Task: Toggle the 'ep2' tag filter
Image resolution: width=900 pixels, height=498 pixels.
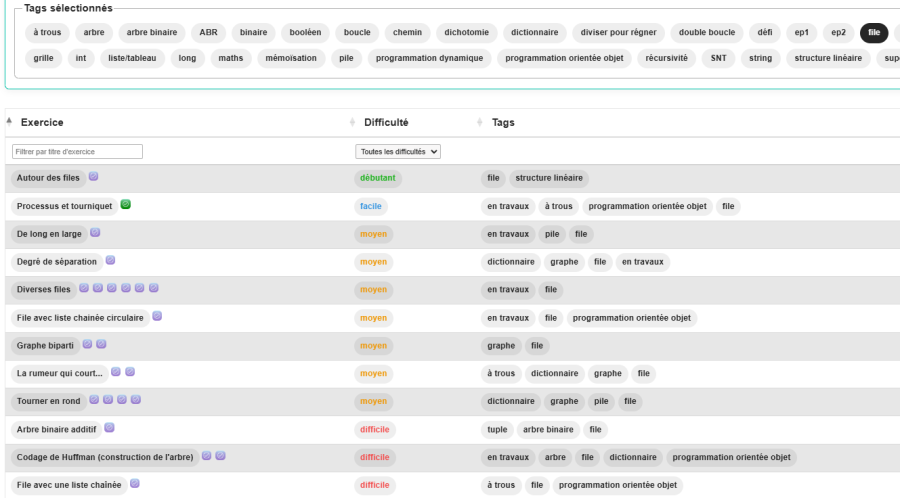Action: pos(839,33)
